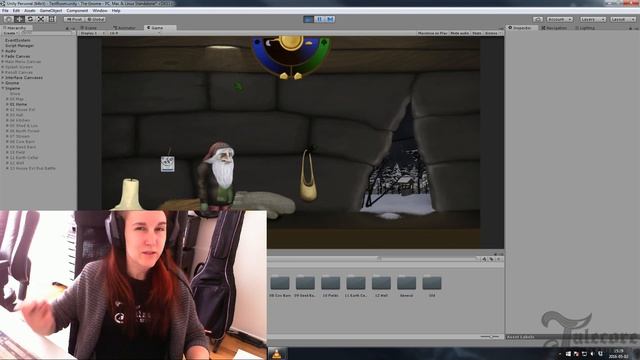Screen dimensions: 640x360
Task: Click Project search by label icon
Action: [x=491, y=259]
